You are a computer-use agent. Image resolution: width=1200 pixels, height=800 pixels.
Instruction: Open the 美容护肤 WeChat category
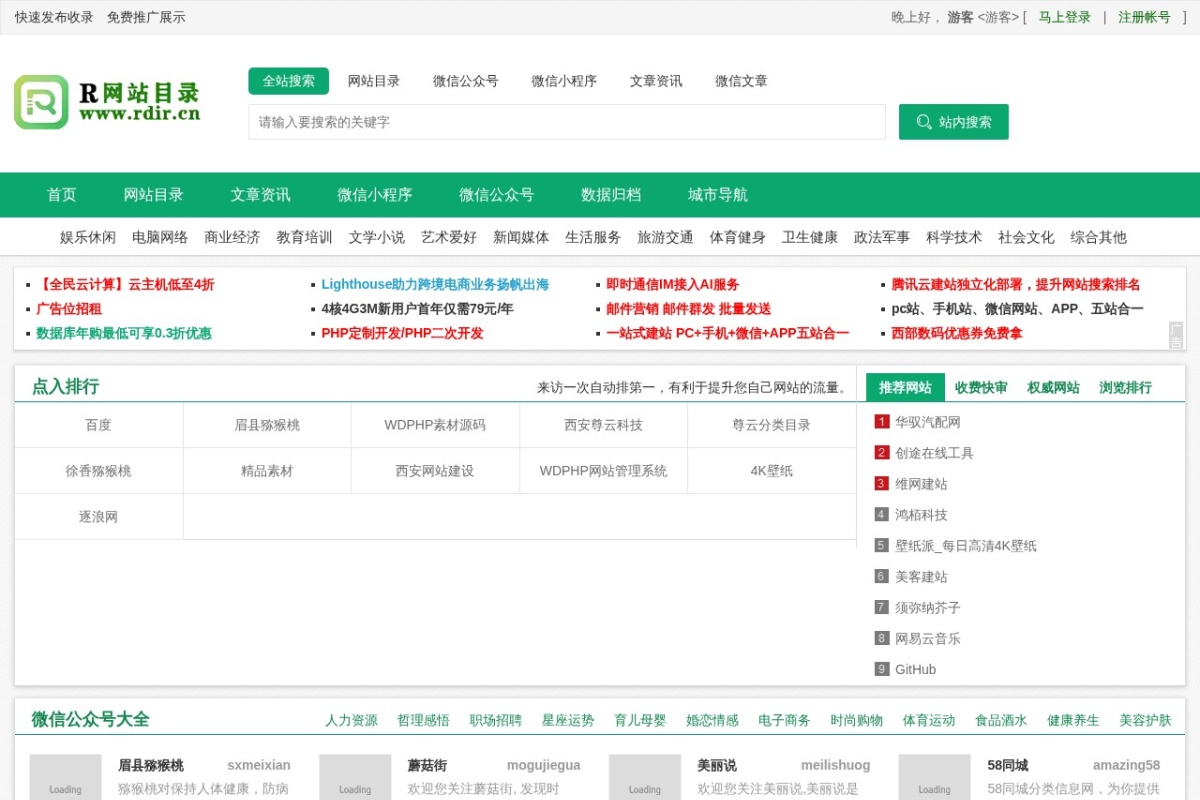[x=1145, y=720]
